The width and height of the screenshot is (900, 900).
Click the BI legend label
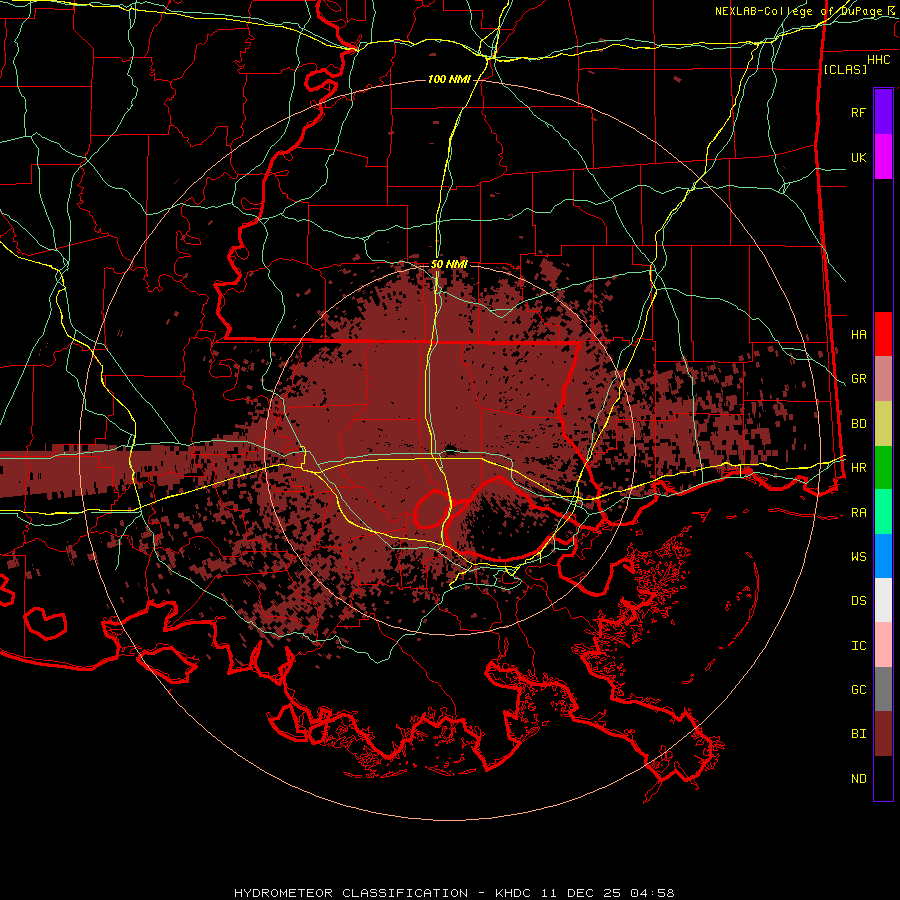click(858, 734)
